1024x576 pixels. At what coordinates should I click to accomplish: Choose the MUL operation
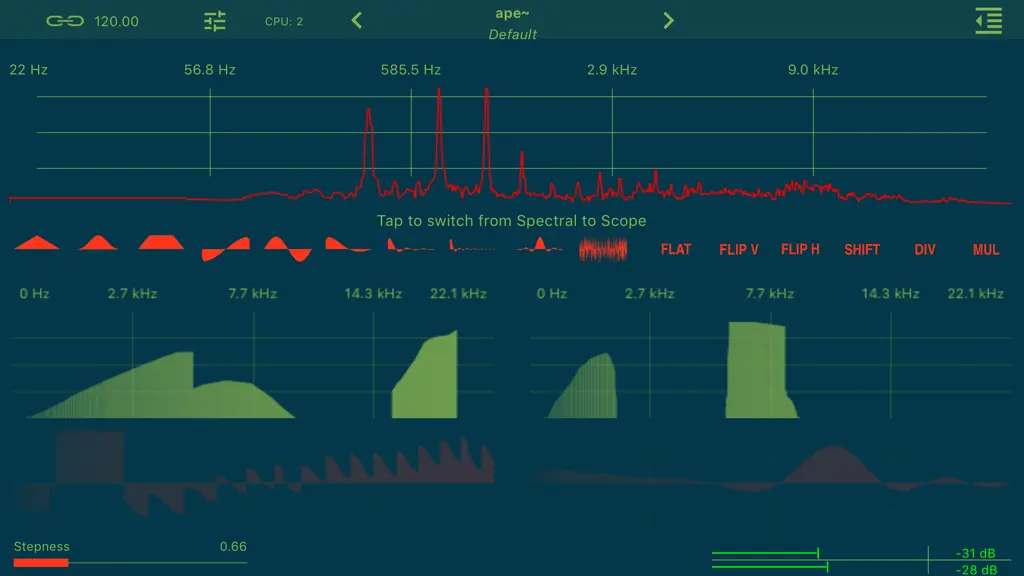coord(986,249)
